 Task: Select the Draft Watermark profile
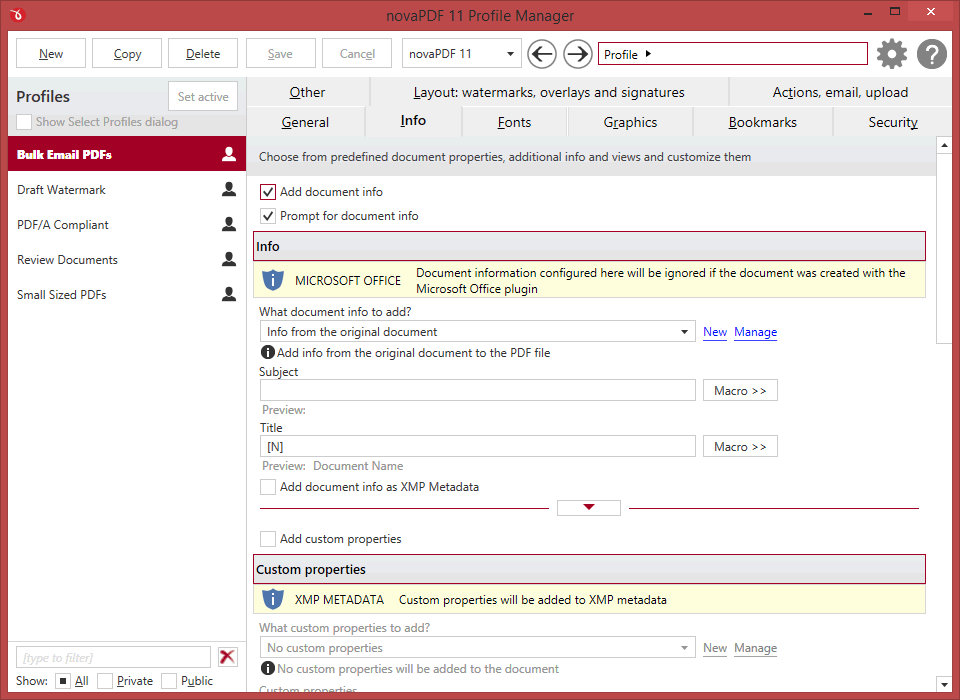click(127, 189)
